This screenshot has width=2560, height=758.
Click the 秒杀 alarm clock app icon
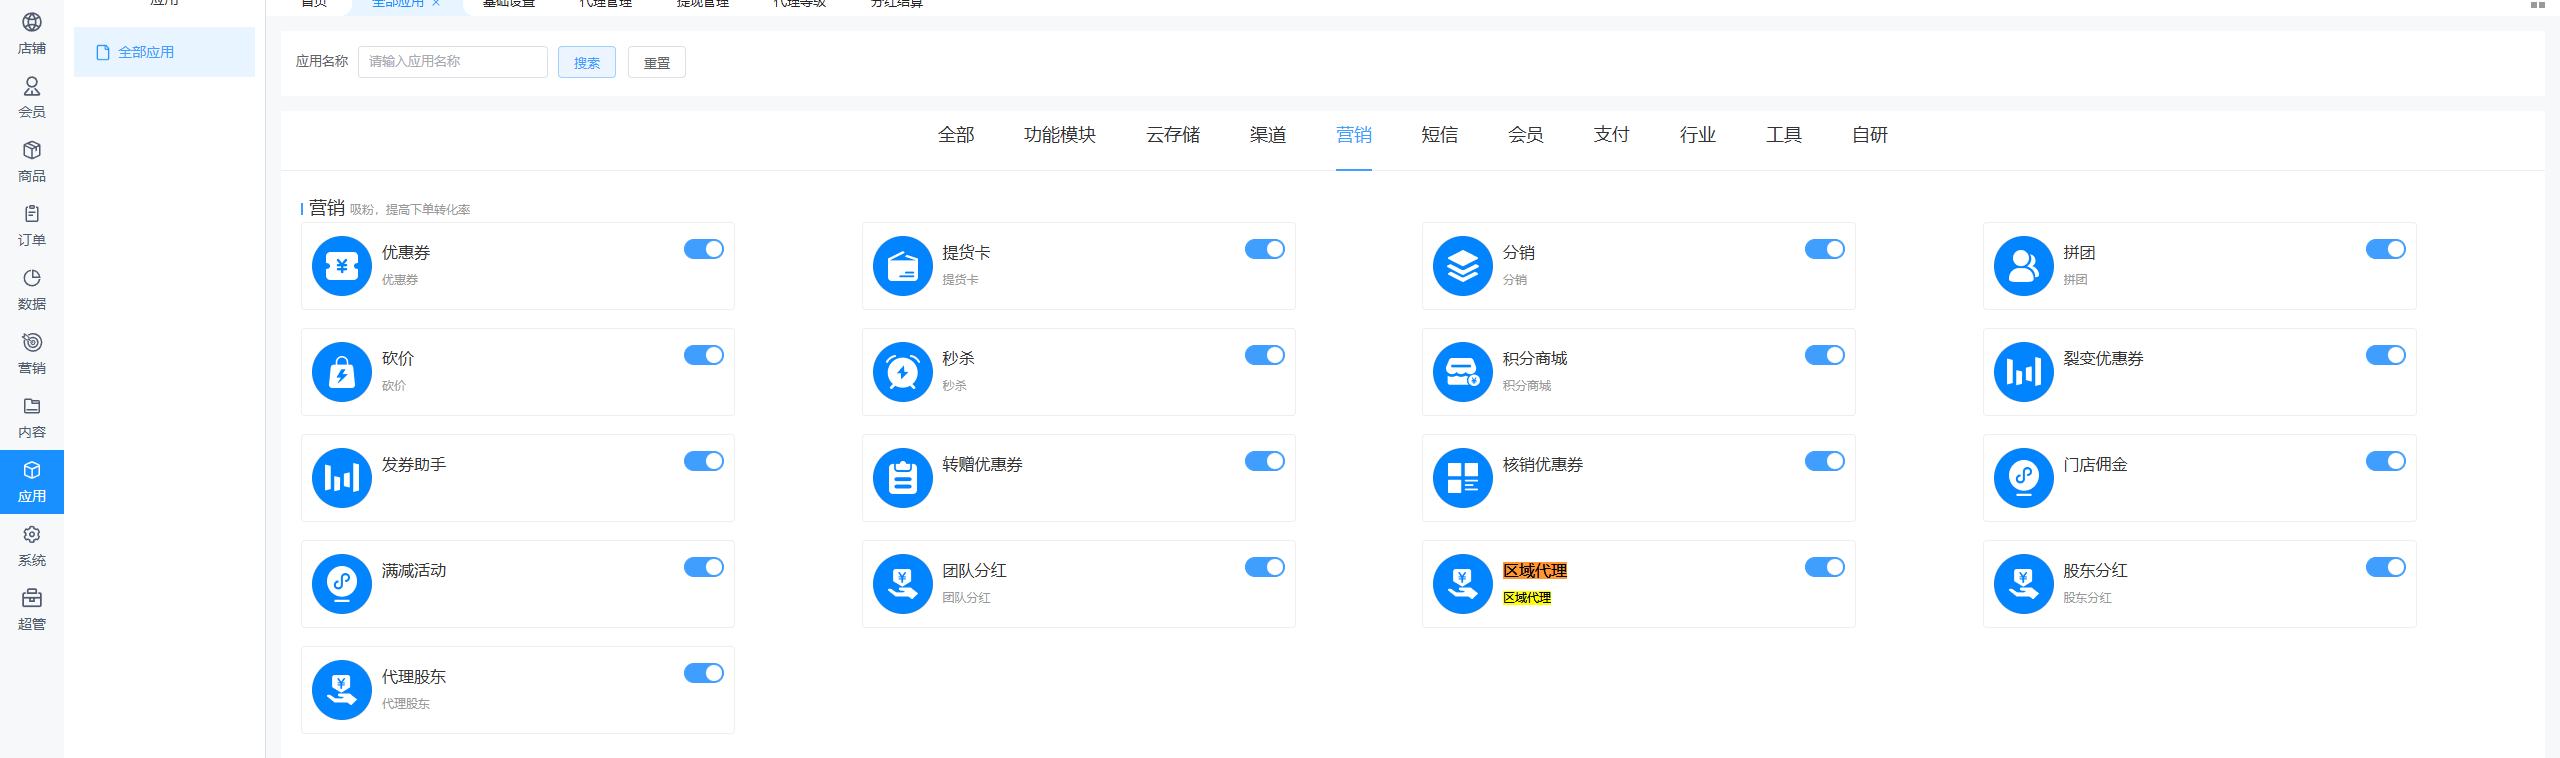click(x=903, y=372)
